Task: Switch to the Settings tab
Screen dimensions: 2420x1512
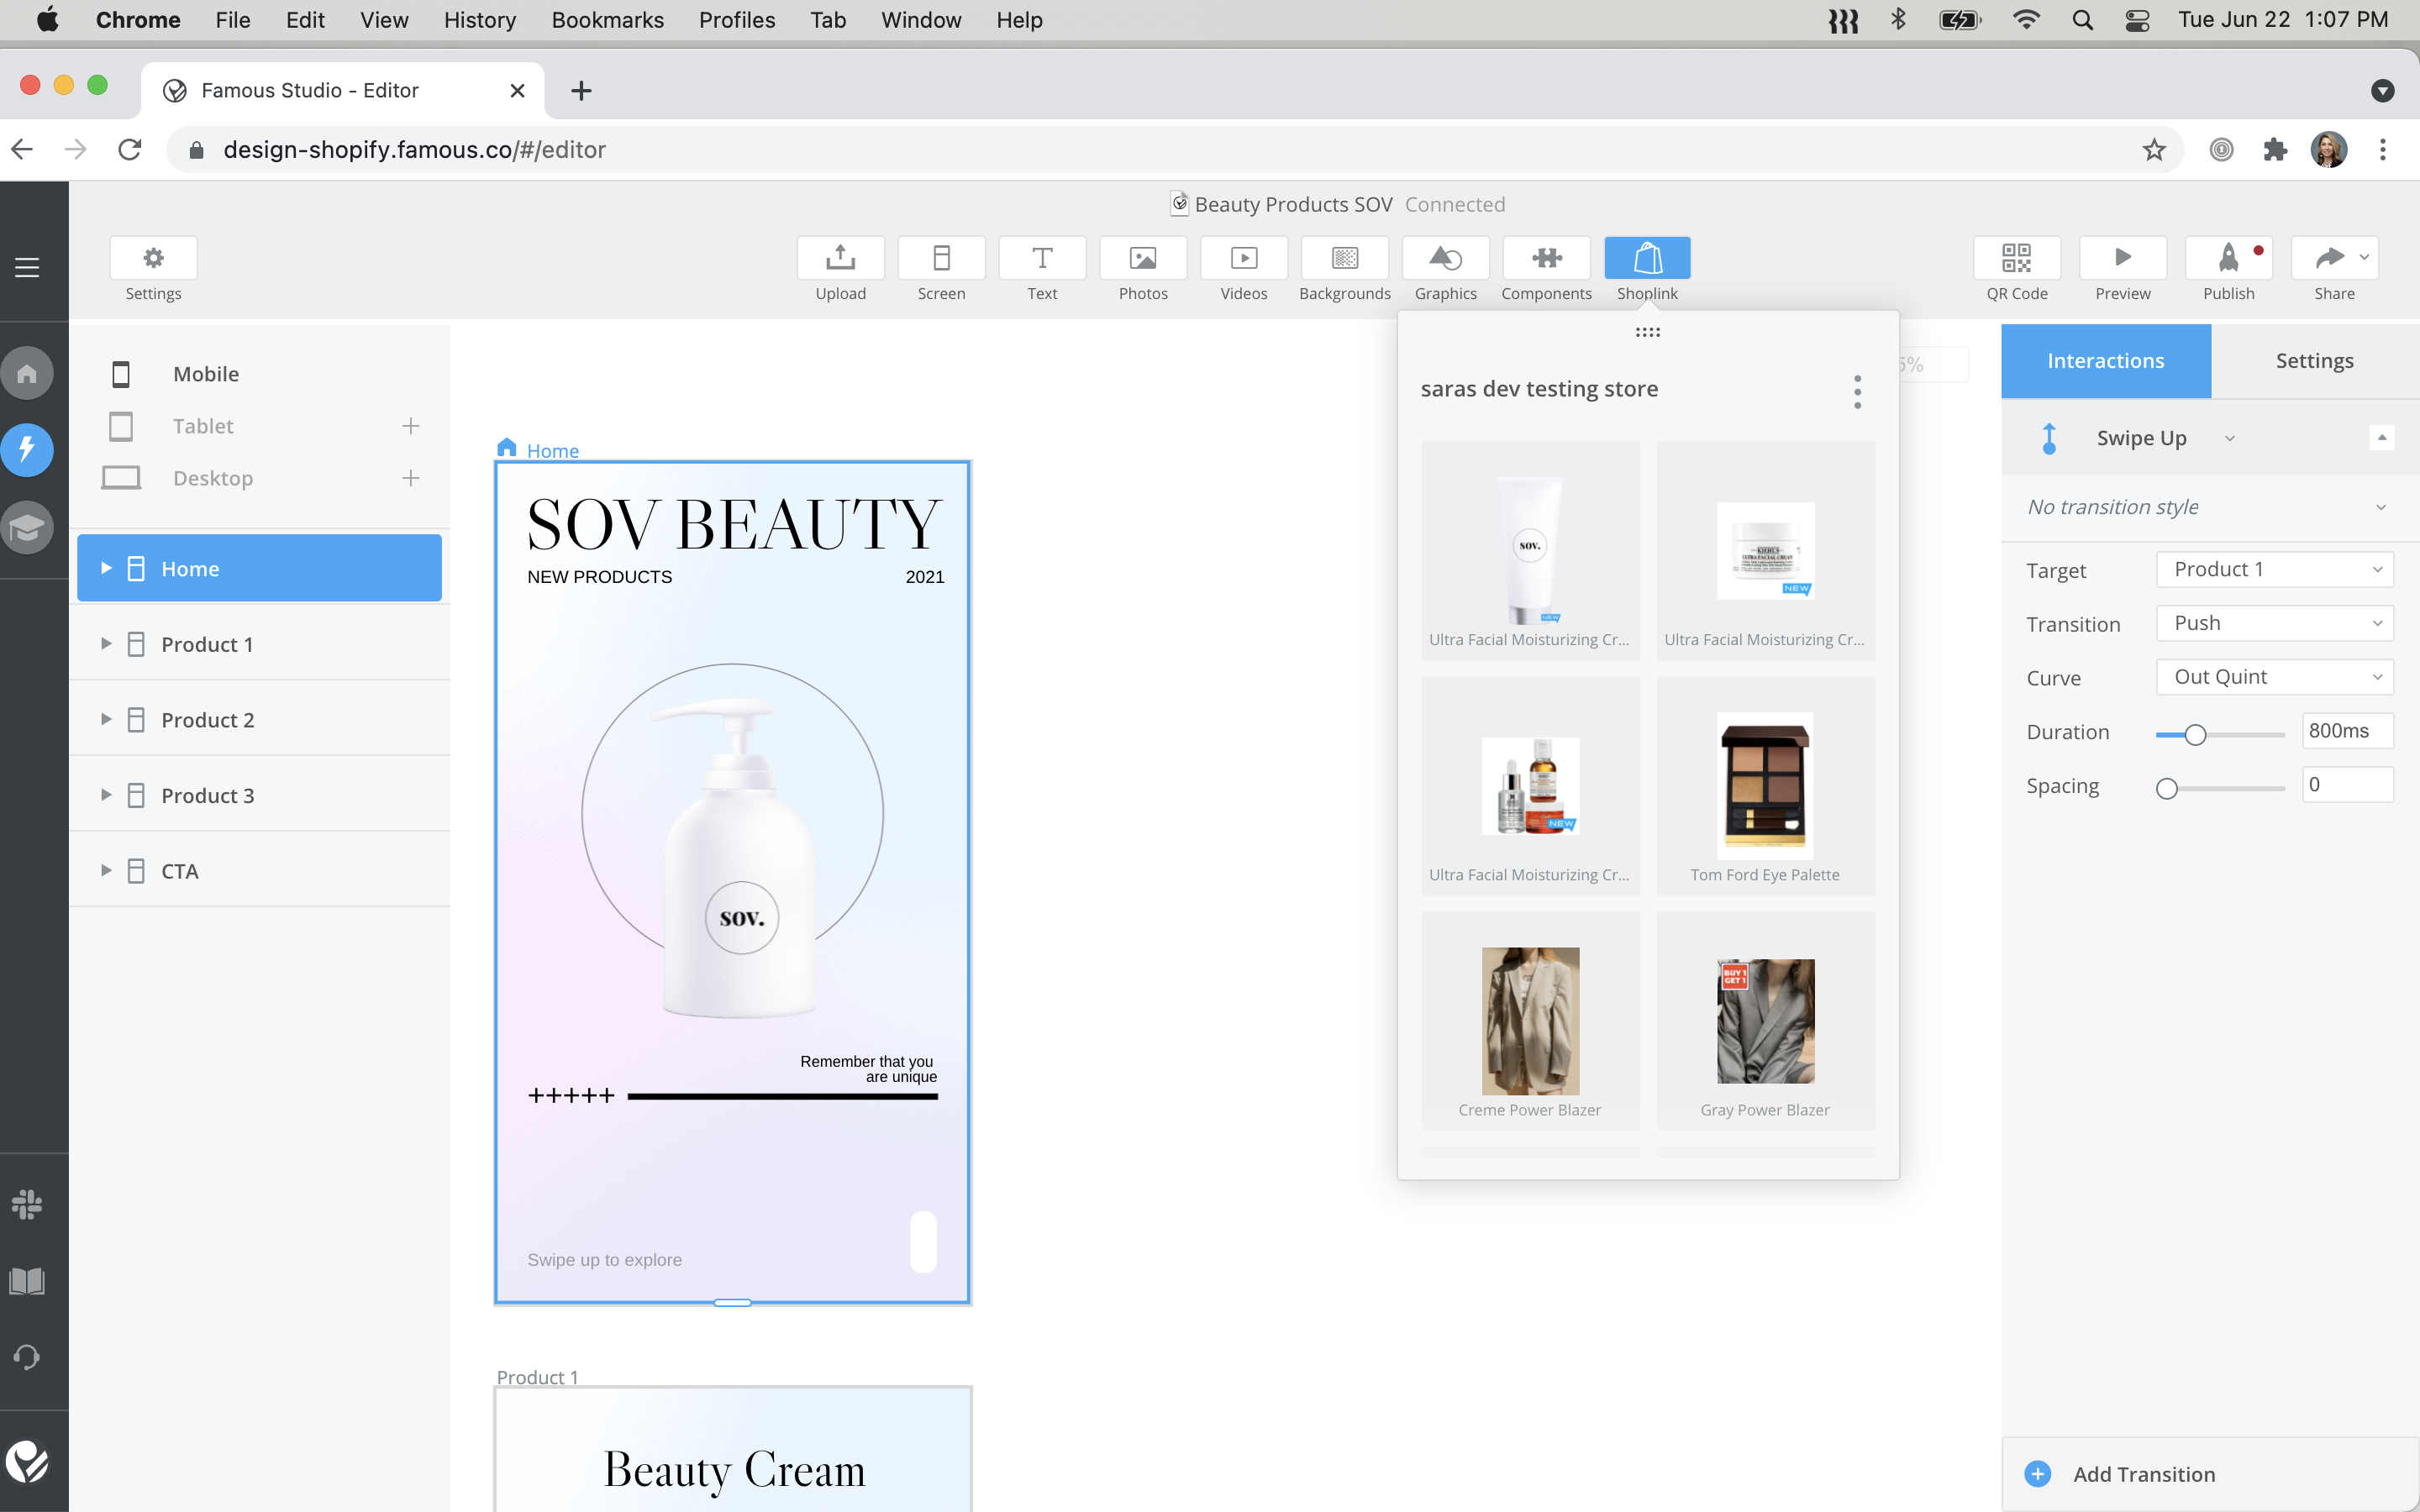Action: click(x=2314, y=361)
